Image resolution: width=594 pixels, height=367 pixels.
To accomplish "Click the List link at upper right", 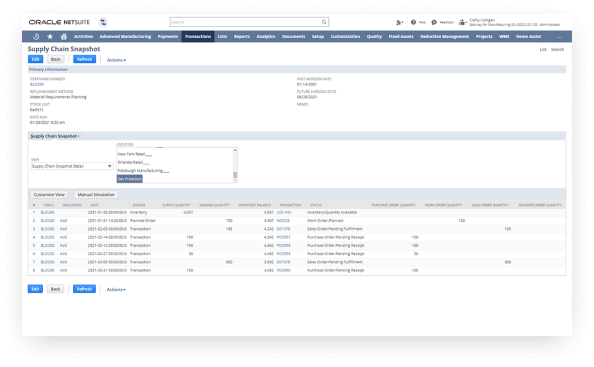I will point(543,50).
